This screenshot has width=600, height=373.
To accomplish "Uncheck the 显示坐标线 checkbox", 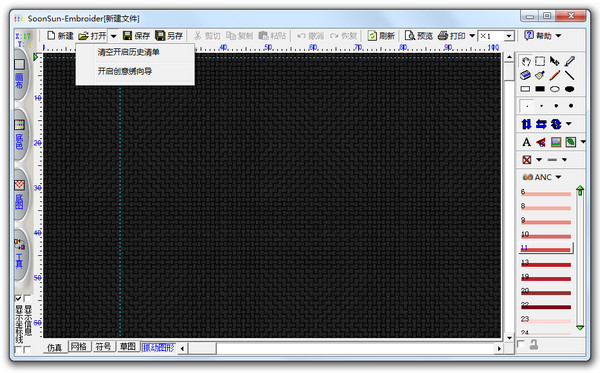I will click(x=18, y=298).
